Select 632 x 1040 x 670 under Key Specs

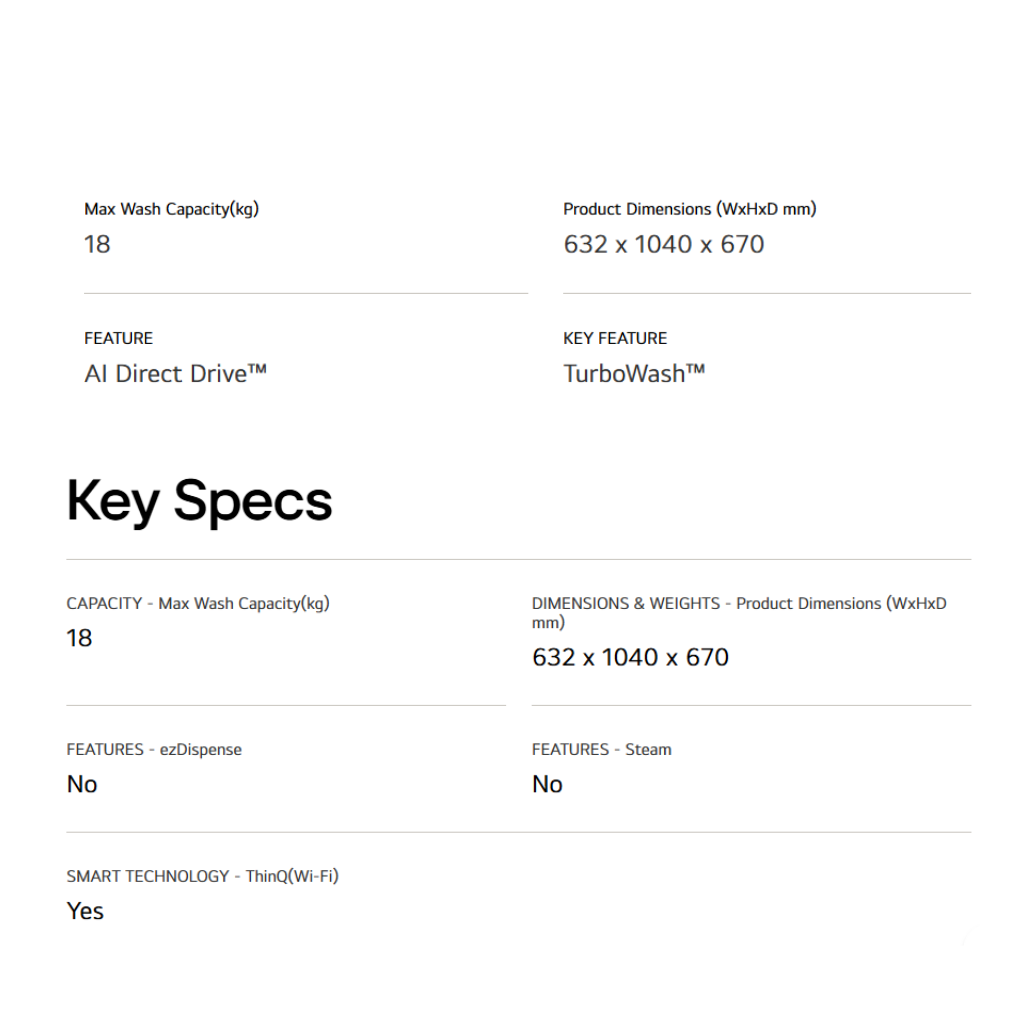click(630, 657)
